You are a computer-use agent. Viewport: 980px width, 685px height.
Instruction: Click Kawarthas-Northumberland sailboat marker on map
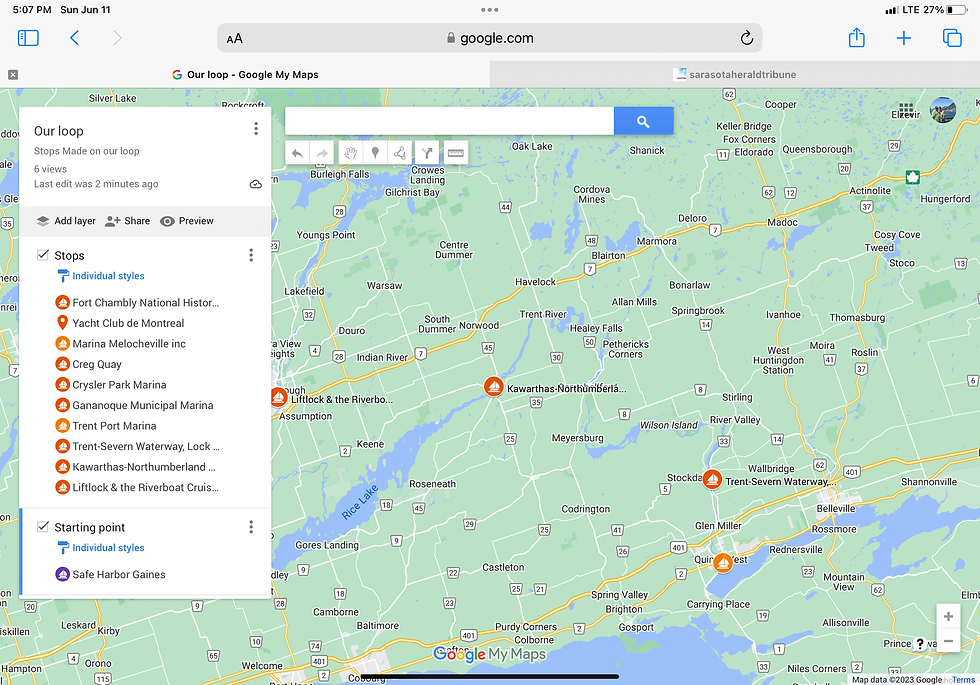pyautogui.click(x=494, y=387)
